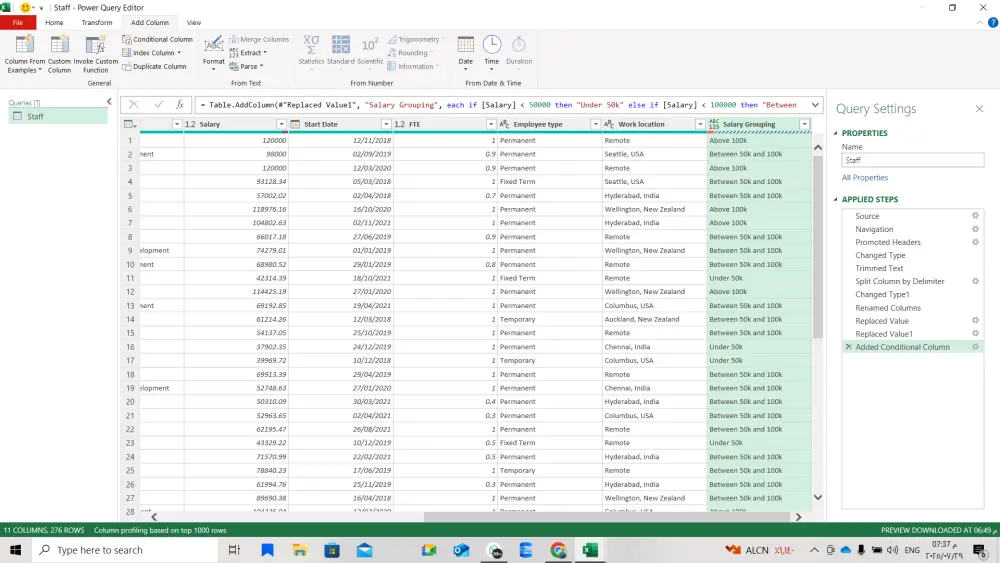Image resolution: width=1000 pixels, height=563 pixels.
Task: Open Windows Start menu
Action: [15, 550]
